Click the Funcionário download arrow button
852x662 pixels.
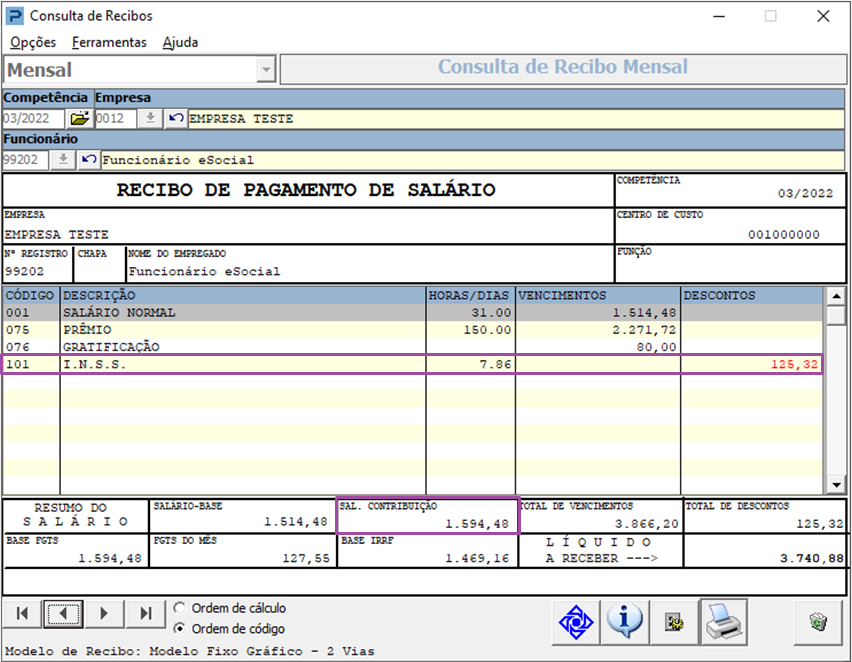pyautogui.click(x=63, y=159)
